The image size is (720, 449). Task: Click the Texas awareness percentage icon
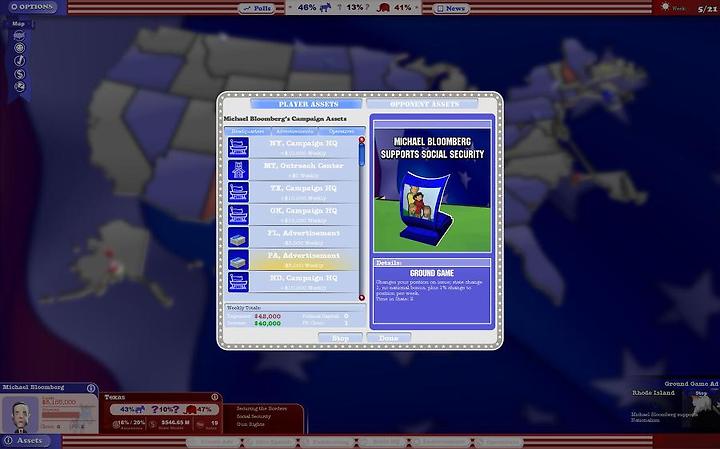[x=116, y=424]
